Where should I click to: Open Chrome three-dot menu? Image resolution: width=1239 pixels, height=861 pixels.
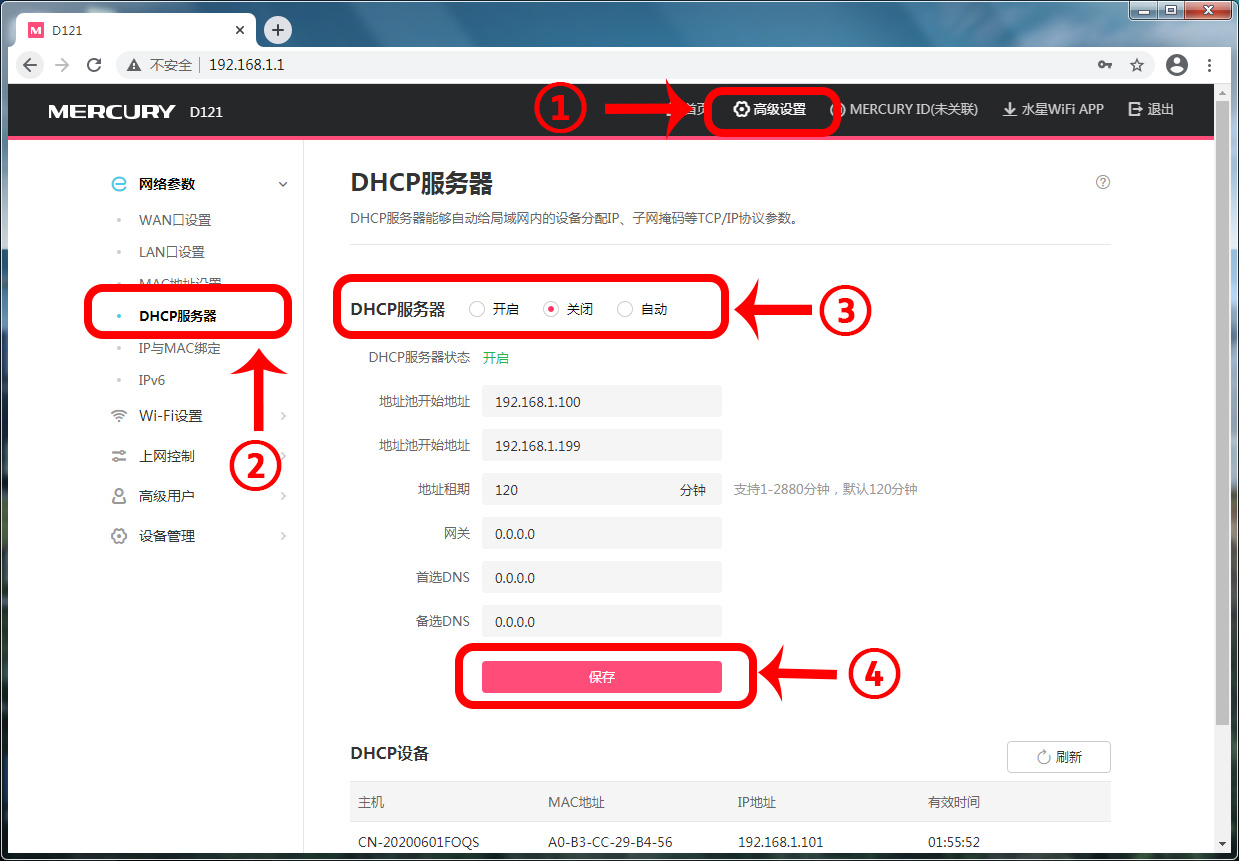click(1210, 65)
